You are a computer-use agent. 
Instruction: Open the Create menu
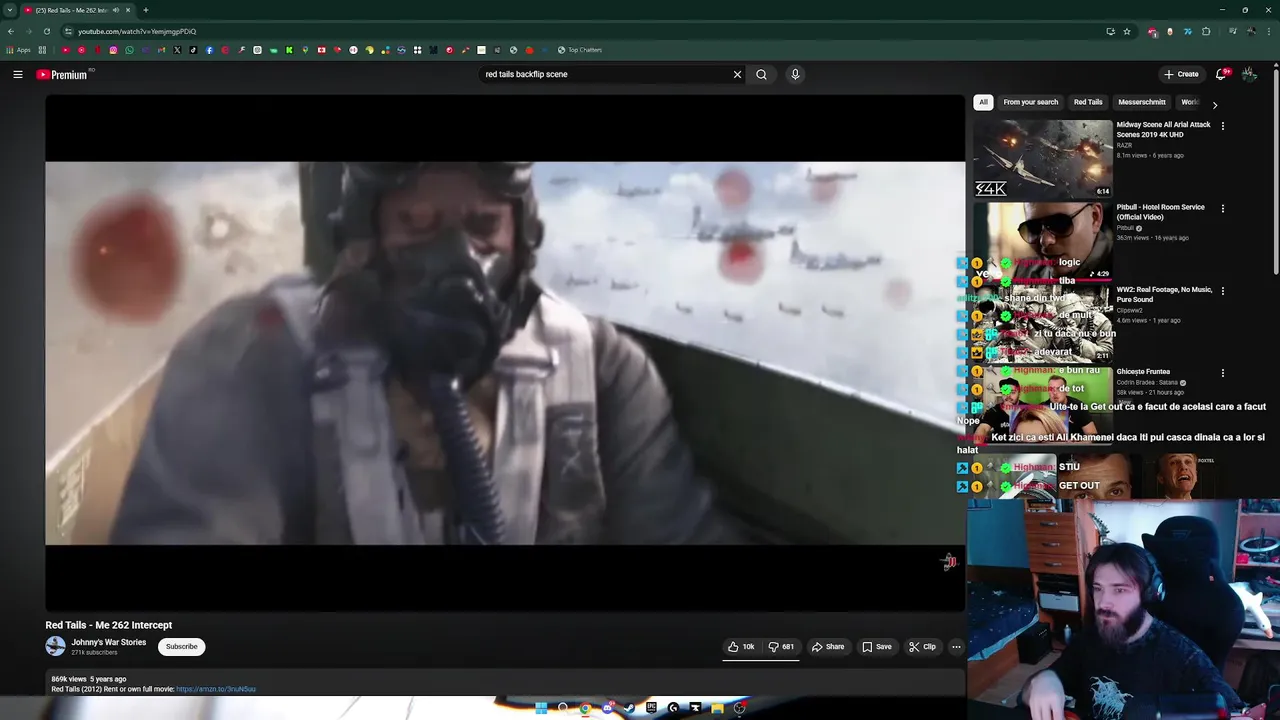[1181, 74]
